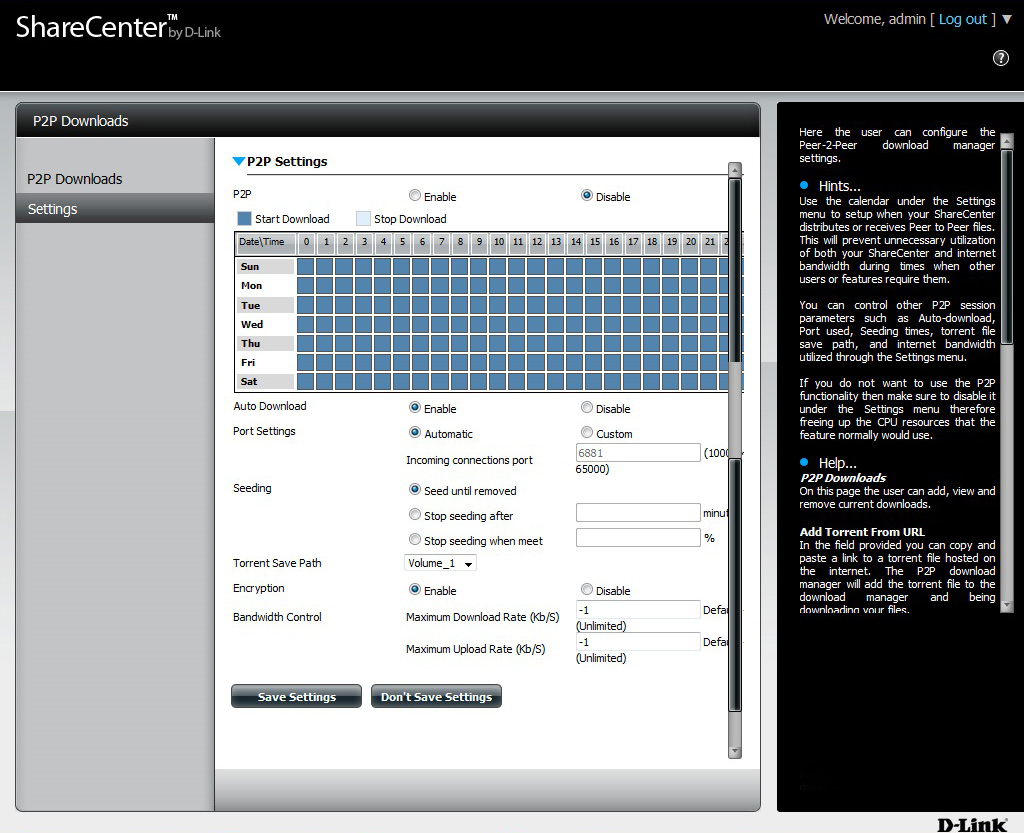Viewport: 1024px width, 833px height.
Task: Pick the Stop Download light swatch
Action: click(x=363, y=219)
